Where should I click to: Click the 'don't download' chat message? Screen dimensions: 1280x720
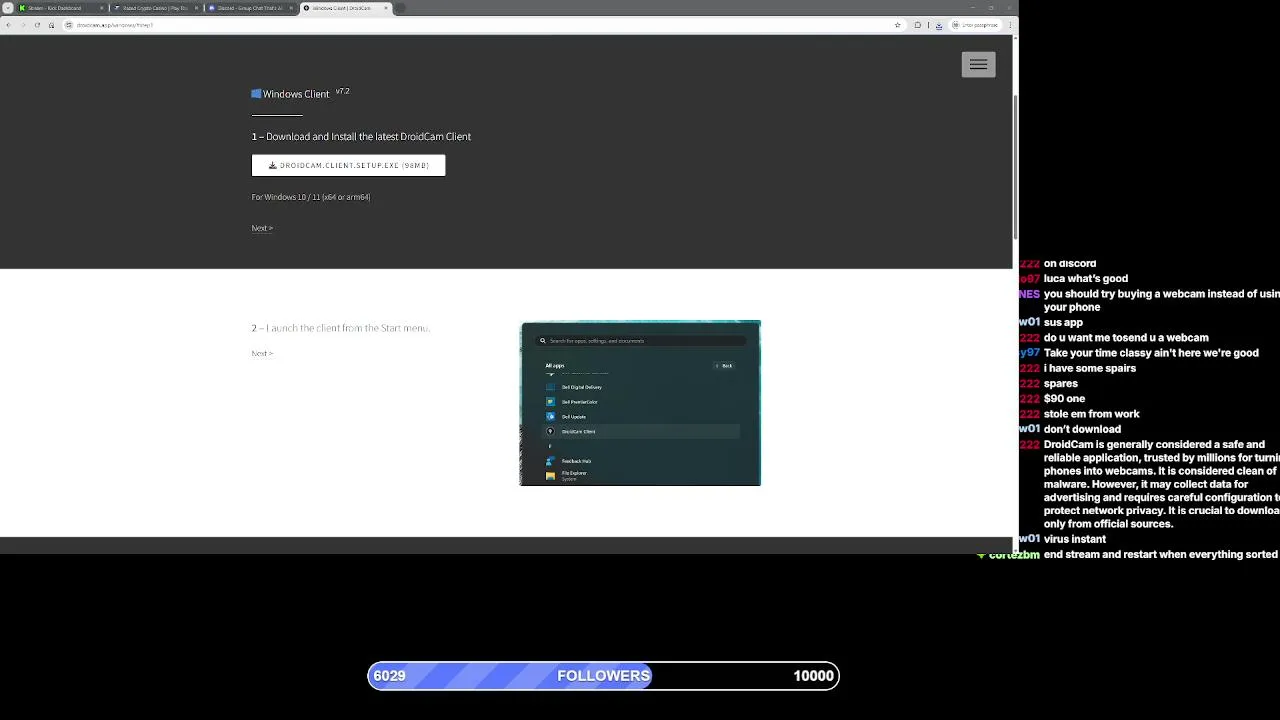pos(1082,429)
